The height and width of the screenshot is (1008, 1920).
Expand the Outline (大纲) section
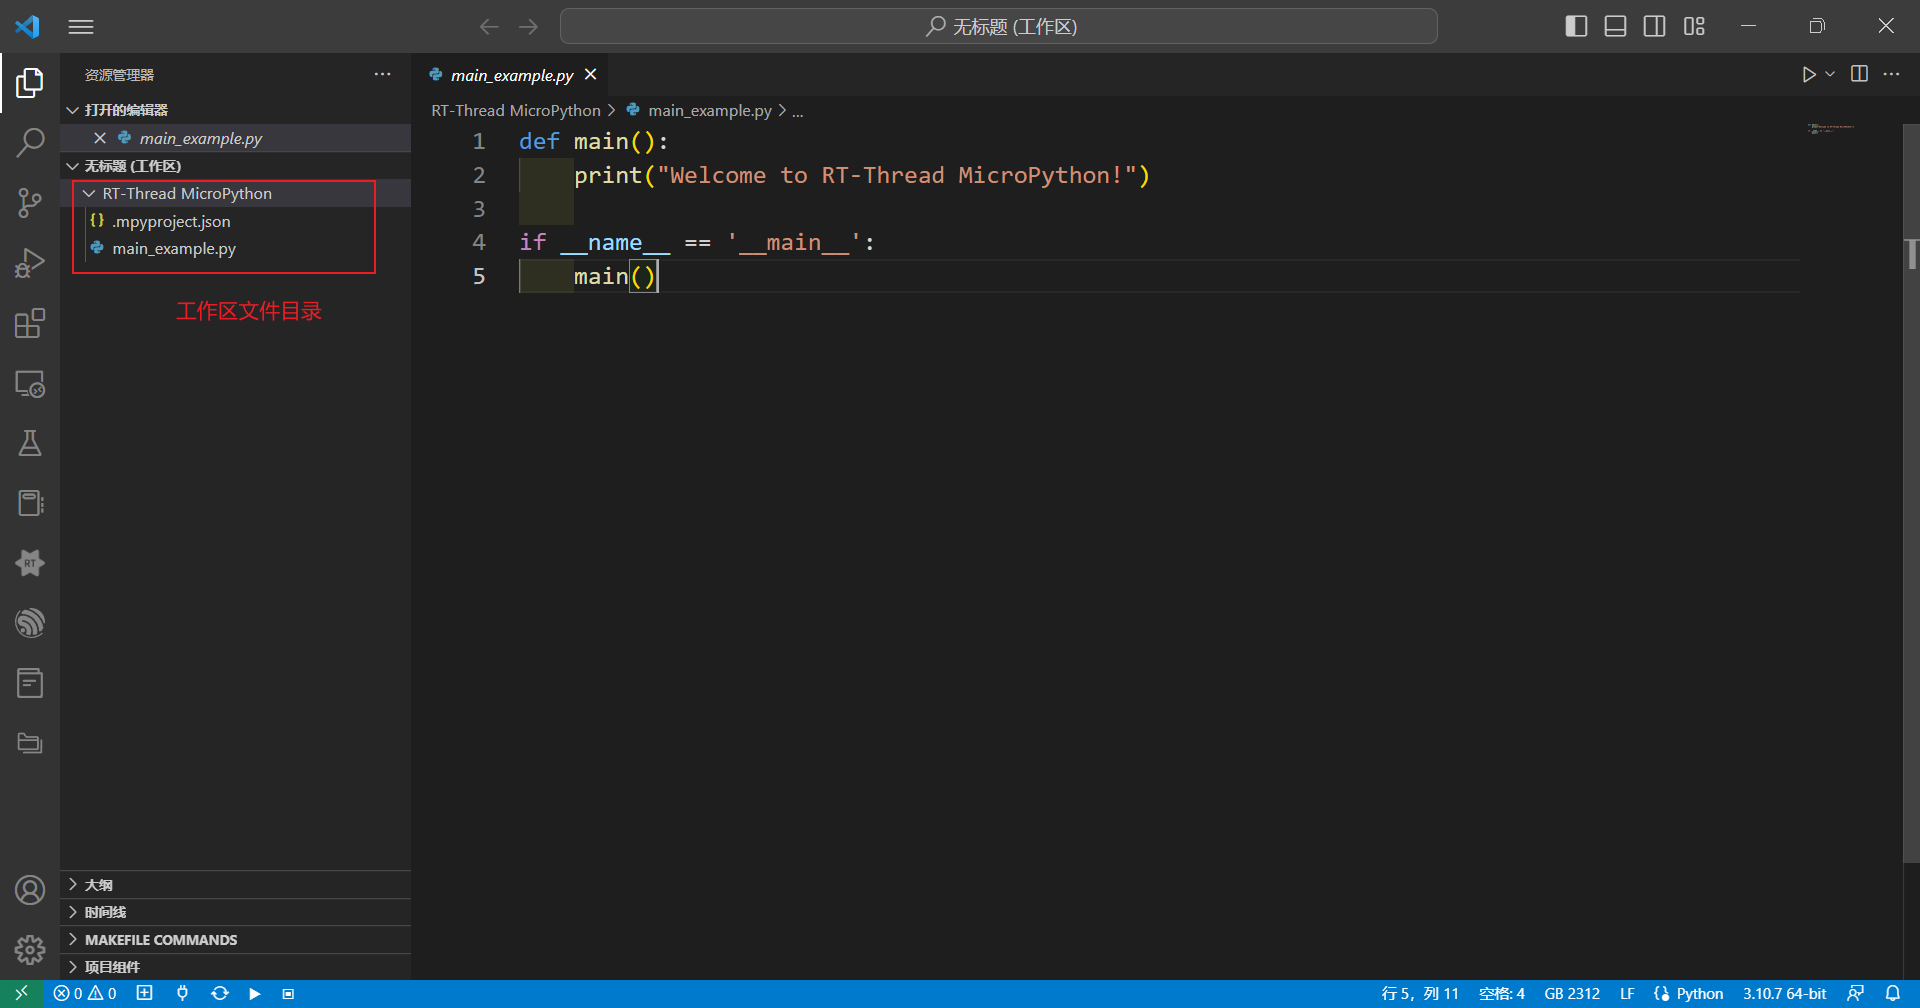(235, 885)
